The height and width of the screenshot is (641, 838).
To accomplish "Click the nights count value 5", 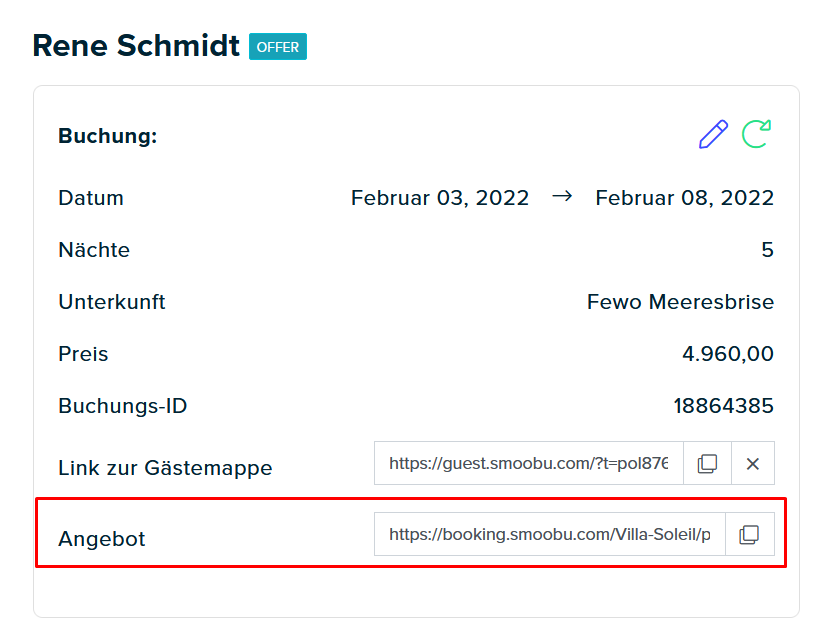I will pyautogui.click(x=767, y=250).
